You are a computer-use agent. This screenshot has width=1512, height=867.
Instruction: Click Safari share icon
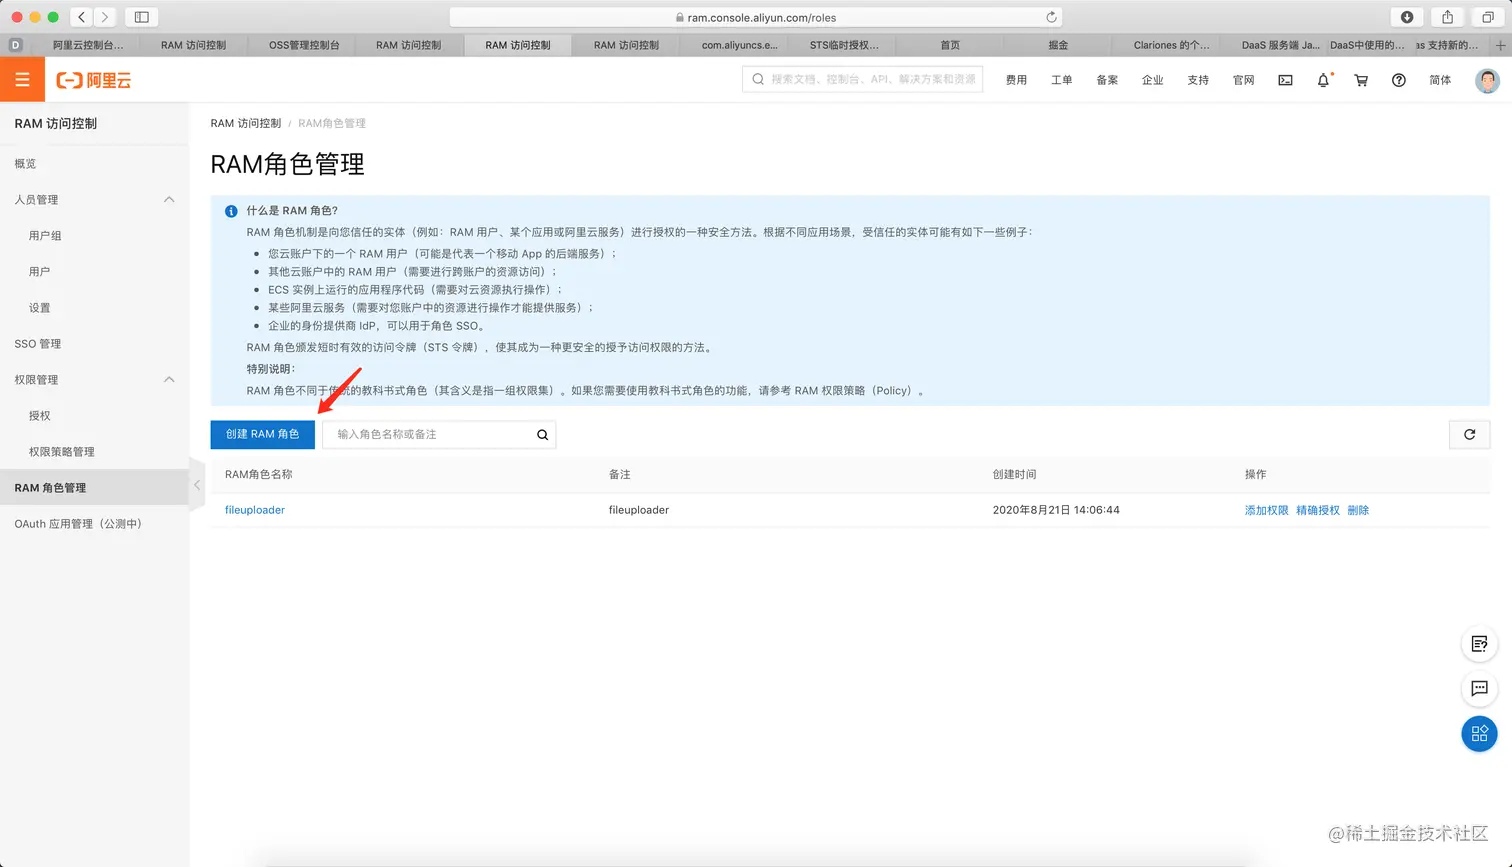tap(1447, 17)
